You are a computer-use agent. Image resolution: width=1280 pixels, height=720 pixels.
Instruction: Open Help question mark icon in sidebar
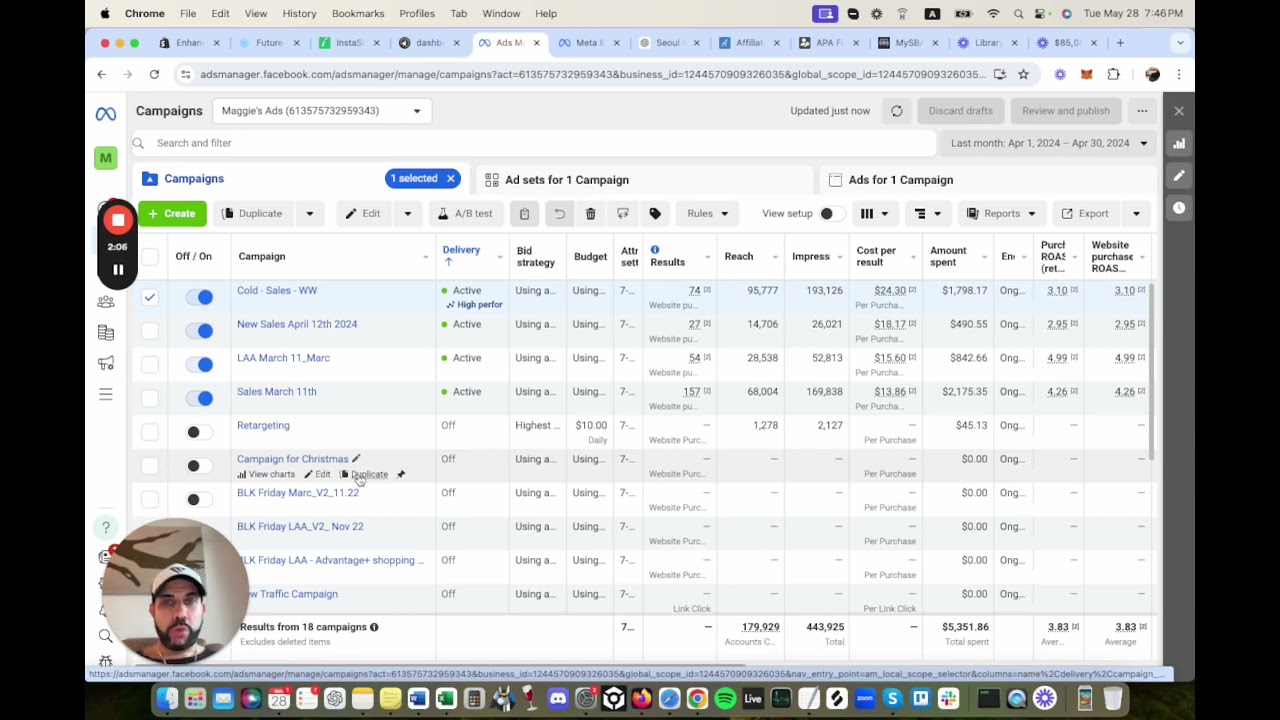click(x=105, y=527)
